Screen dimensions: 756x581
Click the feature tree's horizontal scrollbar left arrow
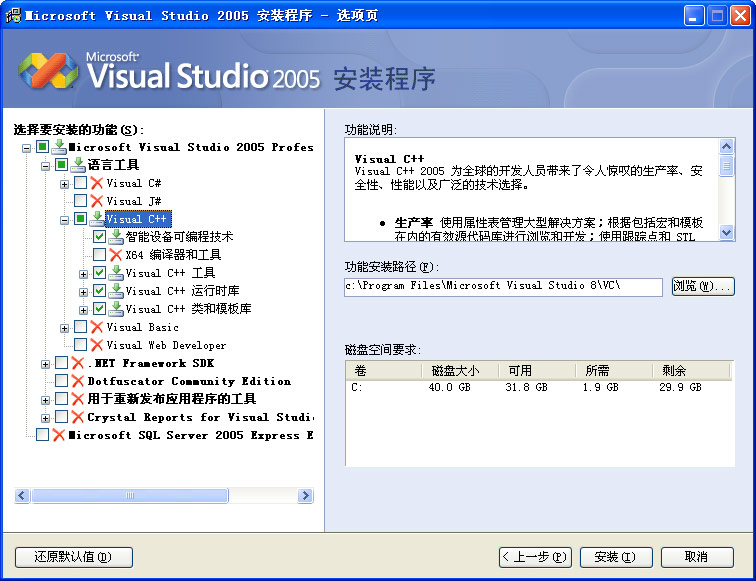22,495
